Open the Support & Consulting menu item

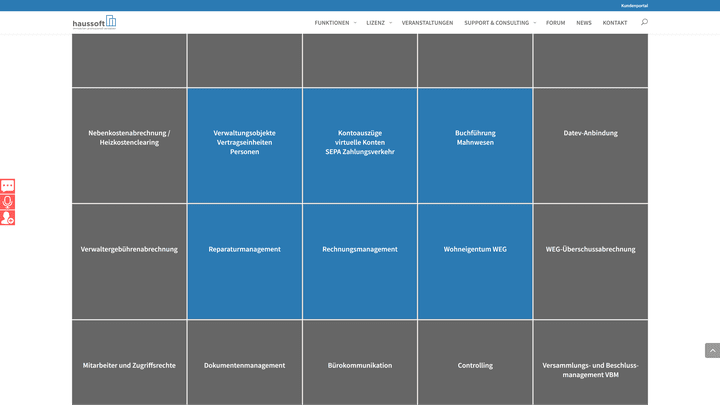496,22
